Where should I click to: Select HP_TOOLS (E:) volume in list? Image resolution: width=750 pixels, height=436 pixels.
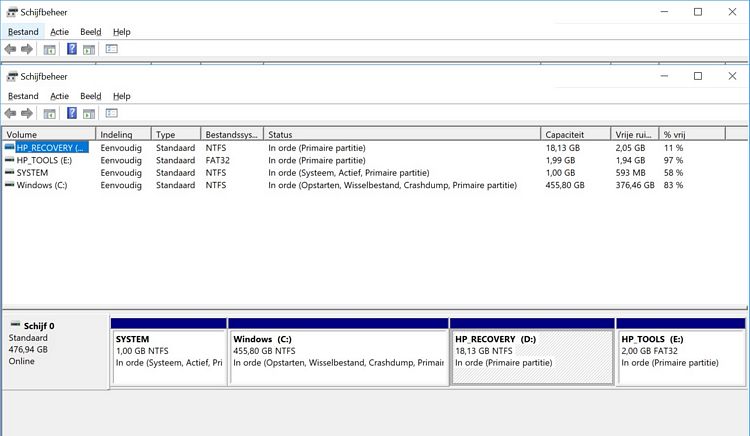click(x=44, y=160)
